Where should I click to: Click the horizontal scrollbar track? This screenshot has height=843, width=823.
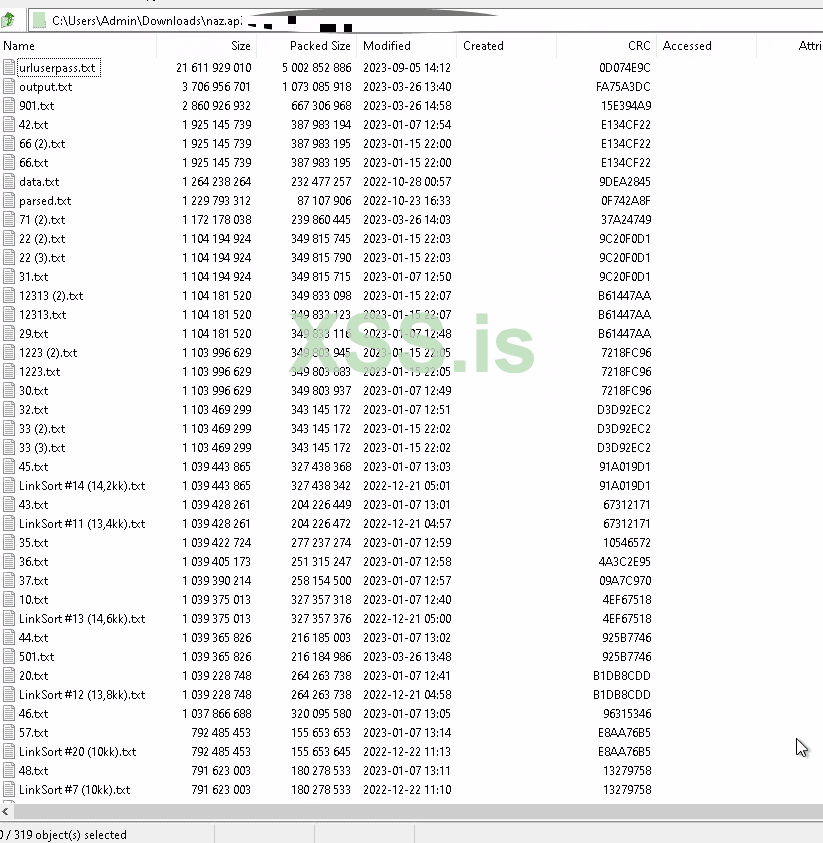pyautogui.click(x=417, y=811)
